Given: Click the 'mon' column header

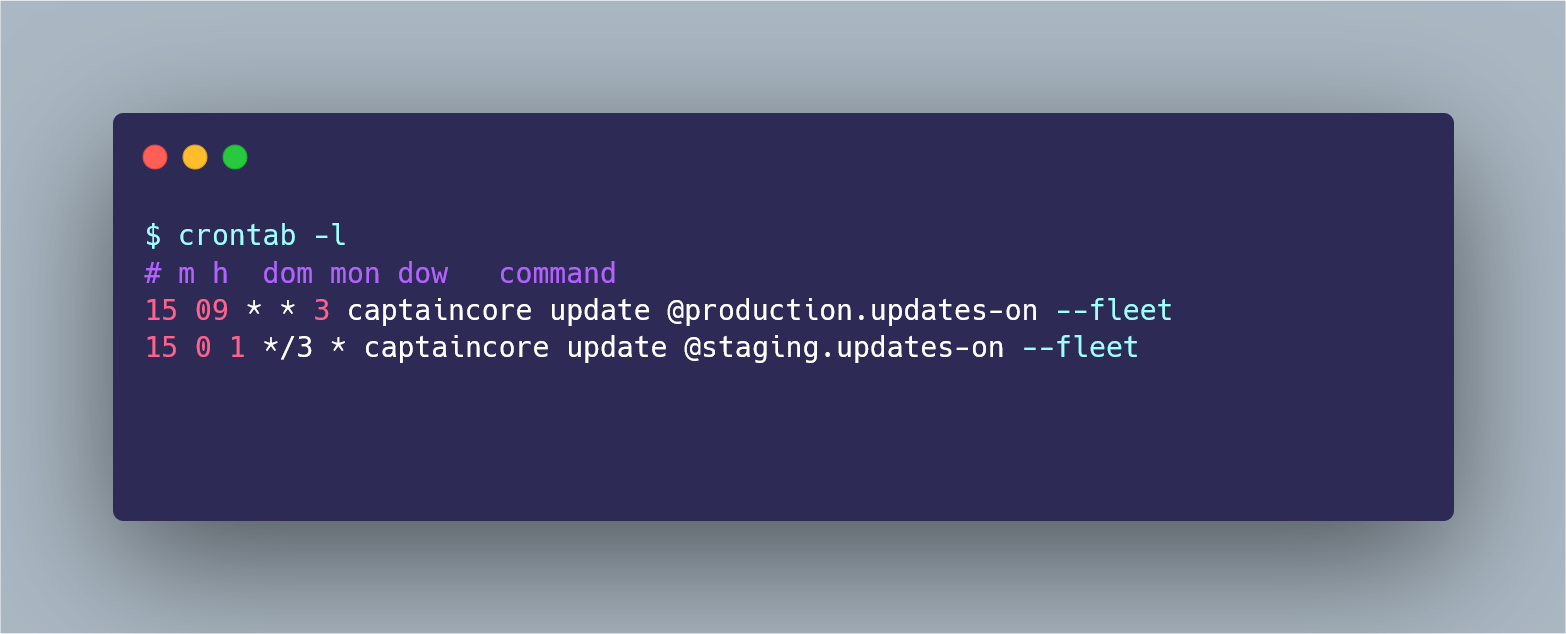Looking at the screenshot, I should (355, 274).
